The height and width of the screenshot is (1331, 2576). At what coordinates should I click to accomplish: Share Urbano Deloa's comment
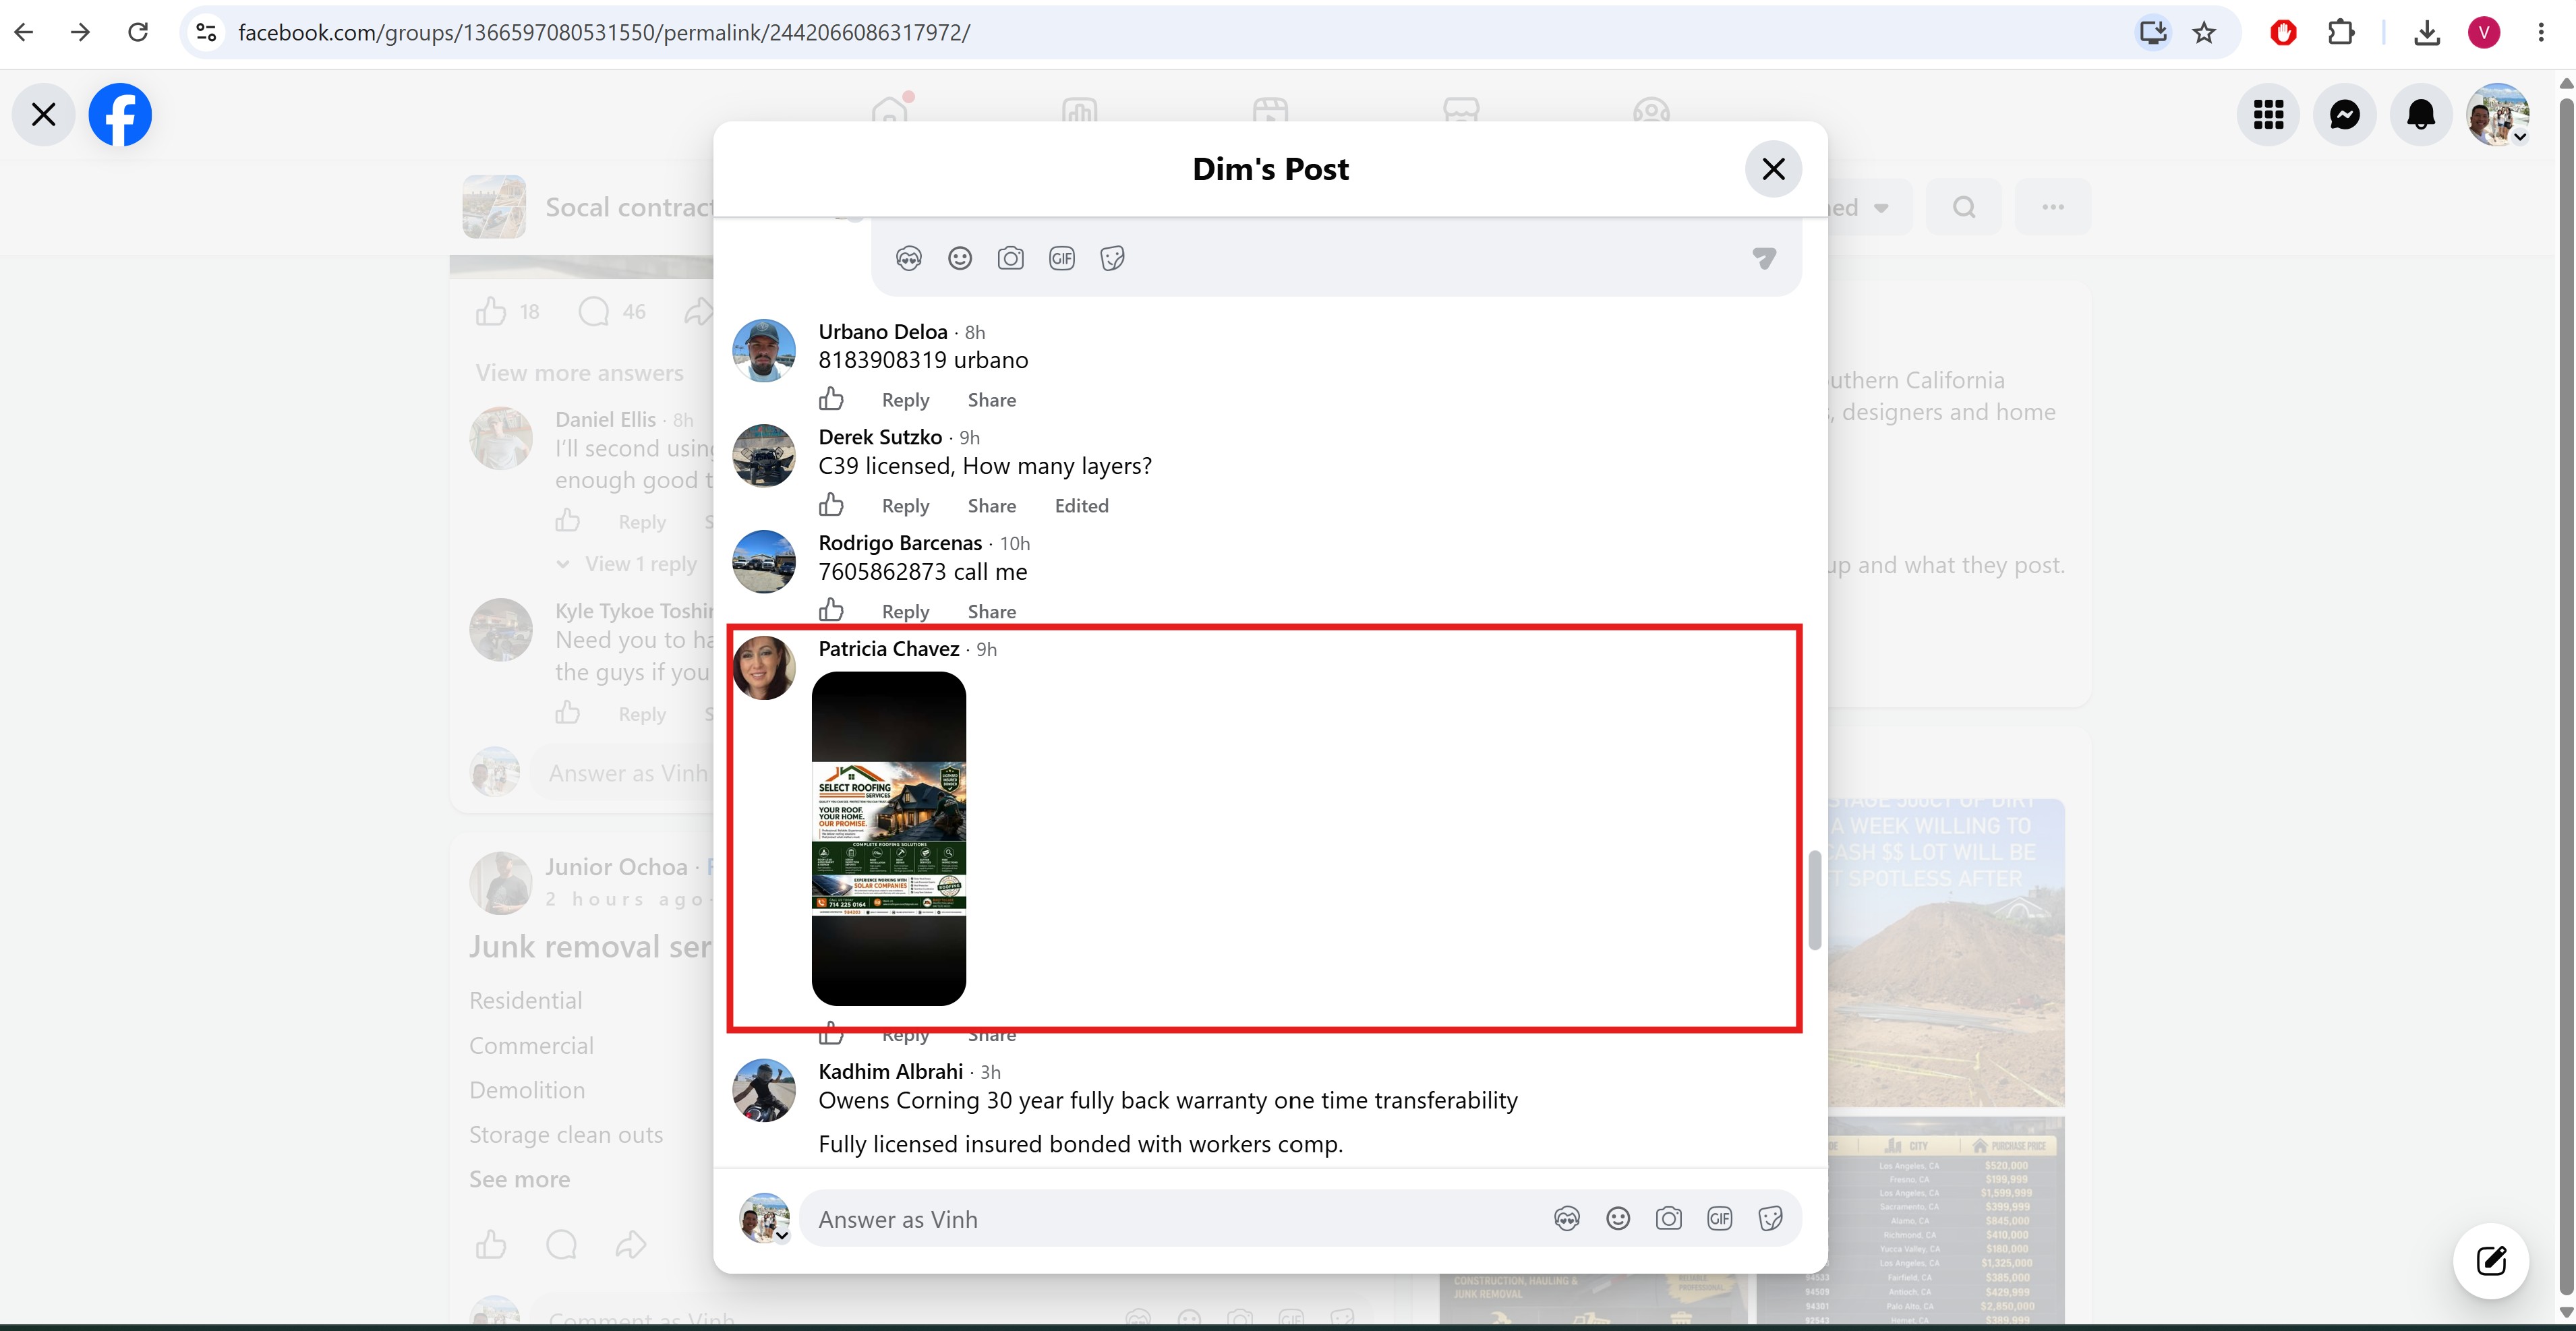992,400
